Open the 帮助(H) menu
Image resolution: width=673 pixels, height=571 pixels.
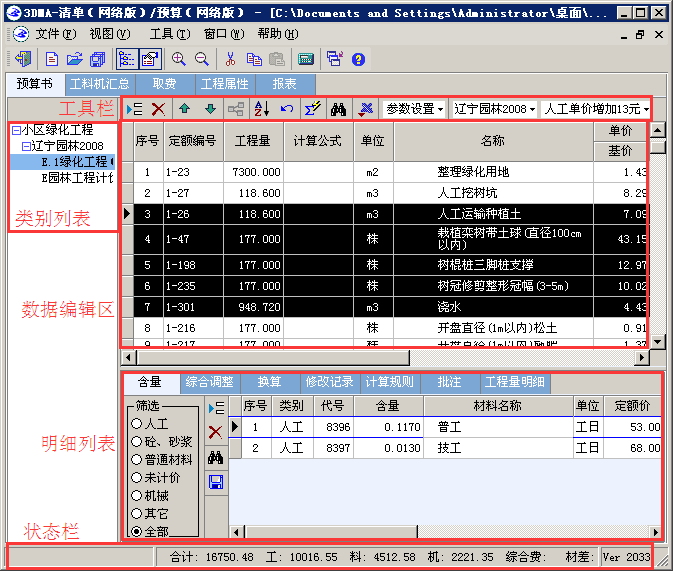pyautogui.click(x=278, y=34)
